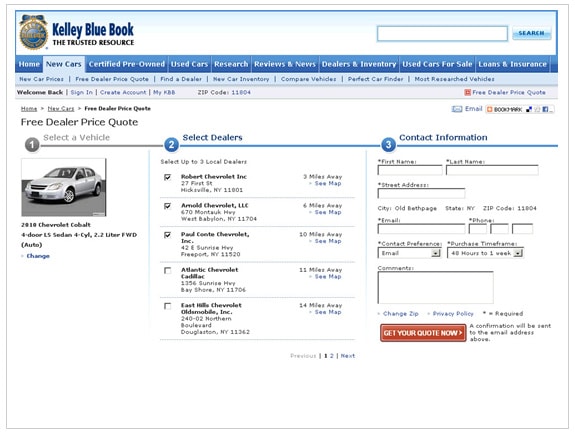Click the First Name field
Image resolution: width=575 pixels, height=434 pixels.
pyautogui.click(x=410, y=170)
